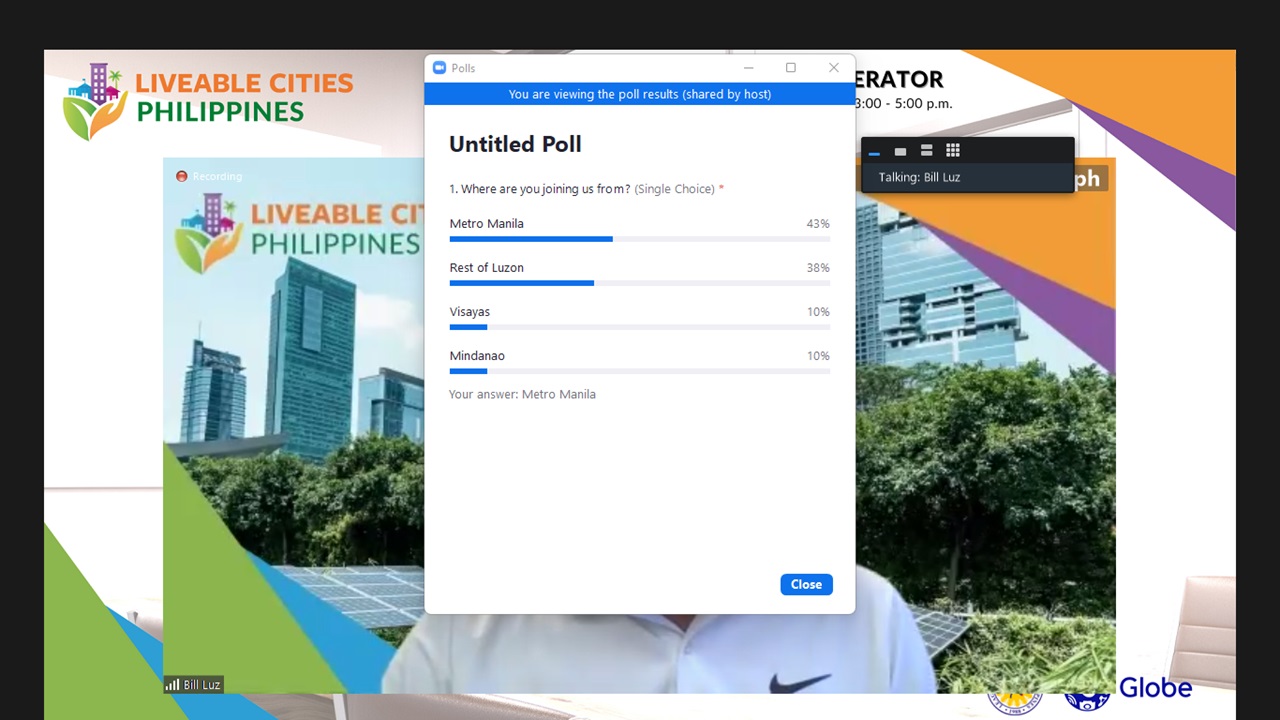
Task: Click the poll results shared banner
Action: [x=640, y=94]
